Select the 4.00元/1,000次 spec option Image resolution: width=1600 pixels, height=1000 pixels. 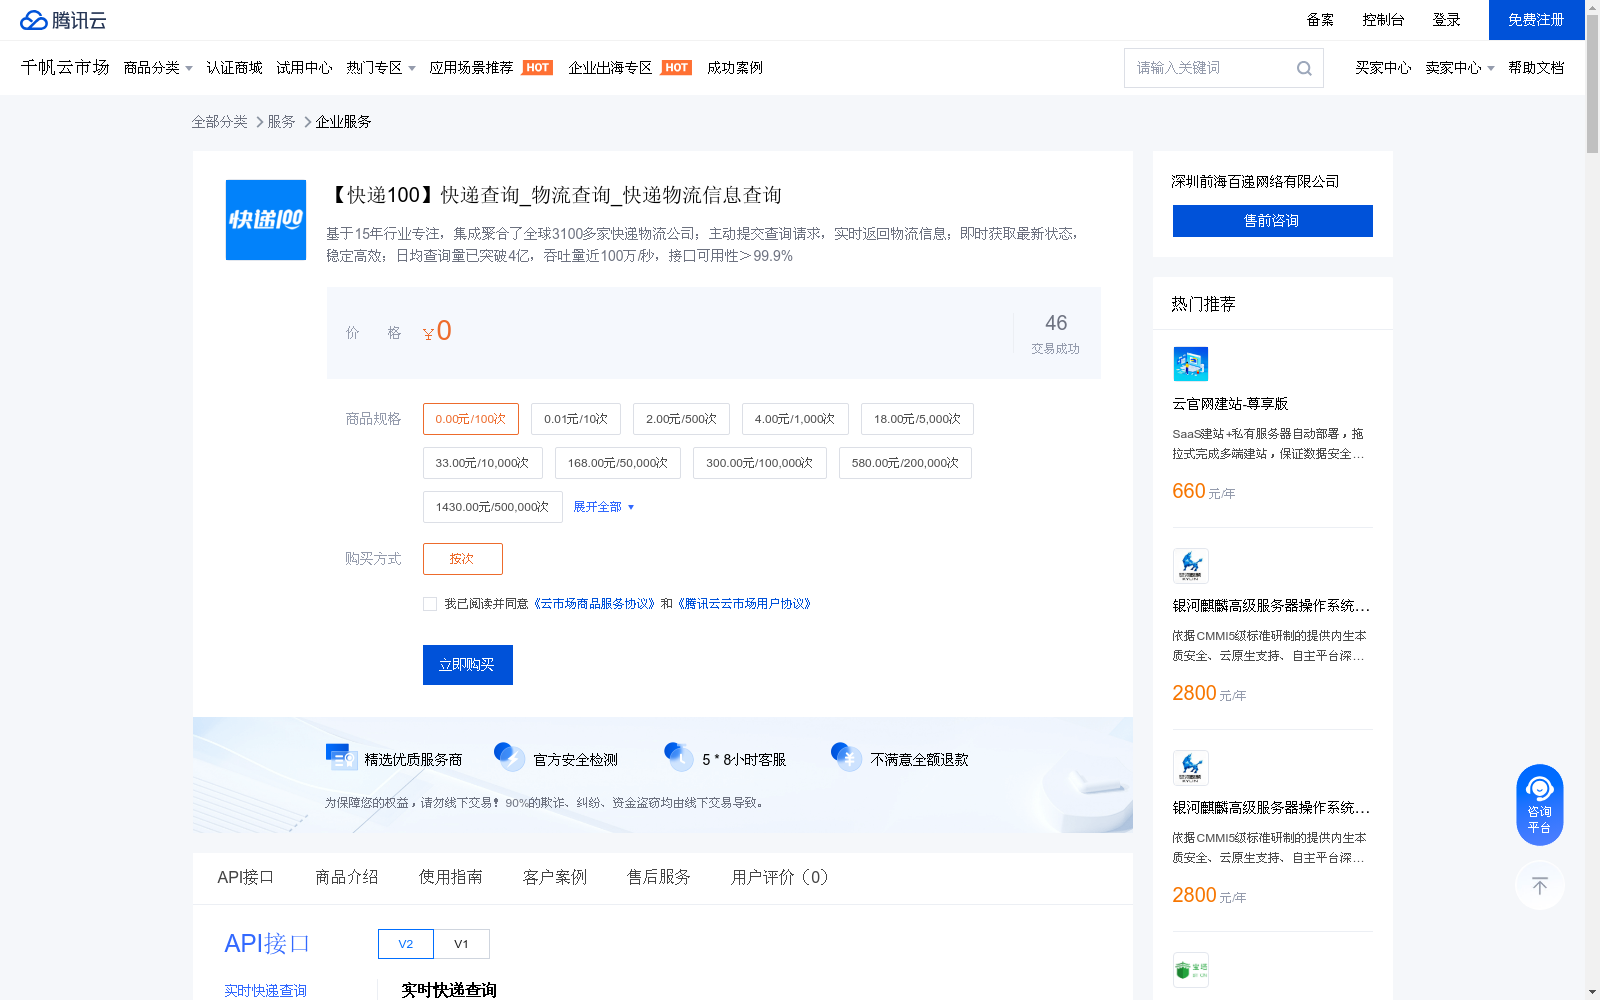[x=795, y=419]
